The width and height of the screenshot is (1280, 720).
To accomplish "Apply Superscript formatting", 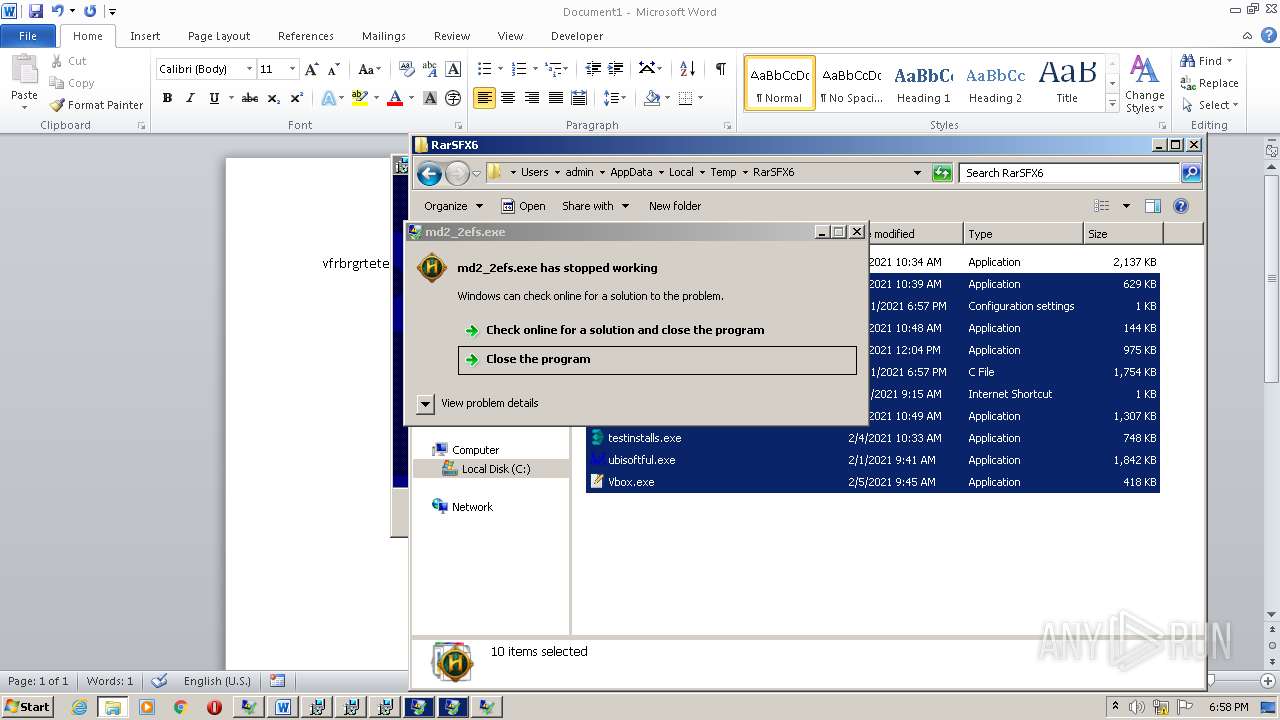I will point(297,98).
